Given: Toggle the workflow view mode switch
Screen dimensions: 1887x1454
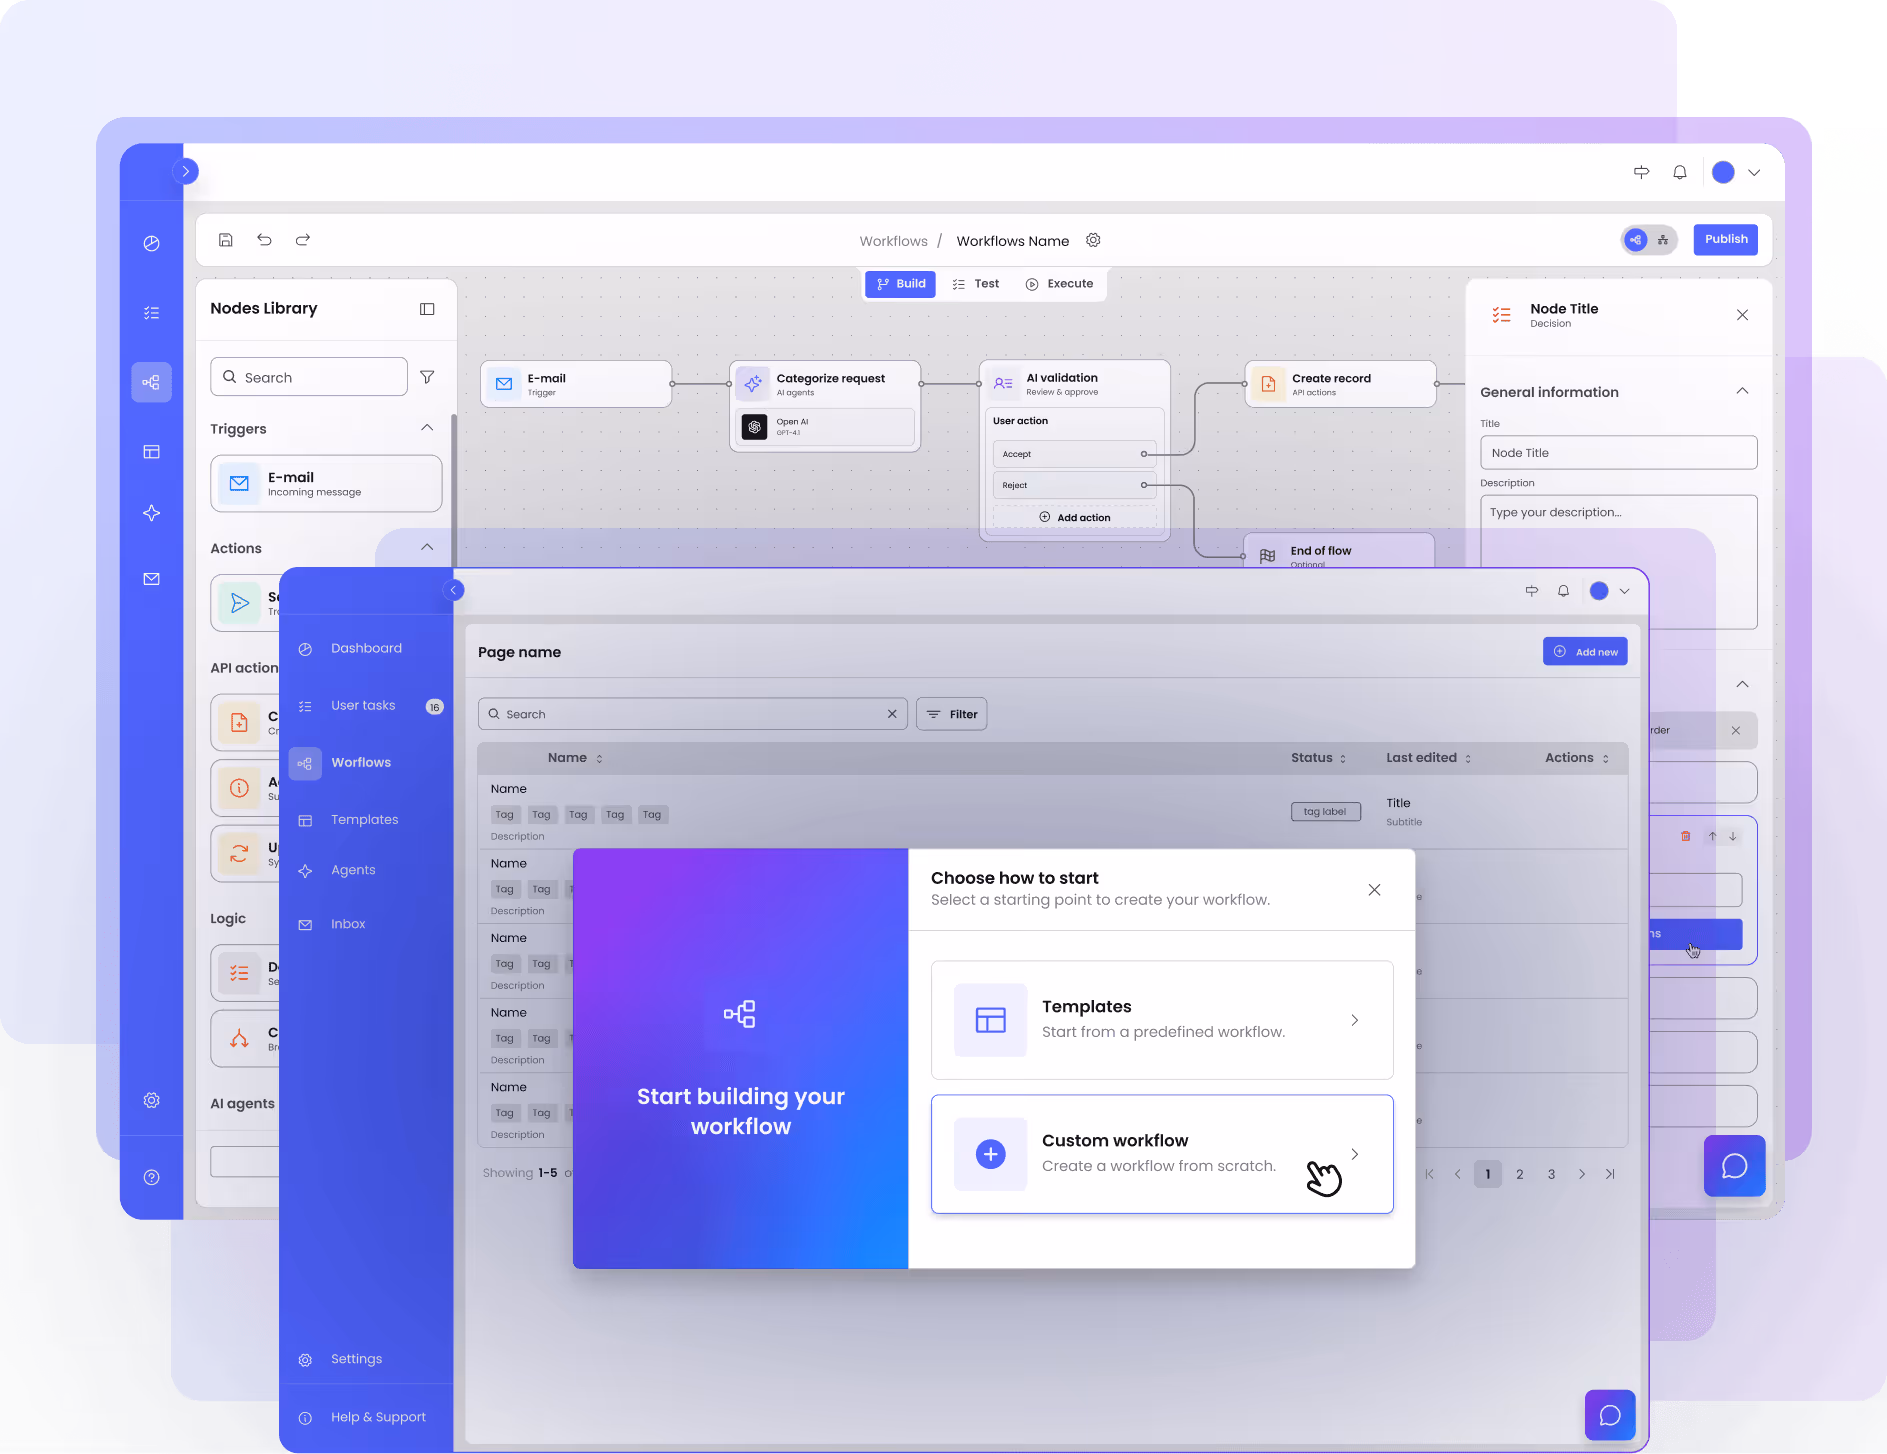Looking at the screenshot, I should (1648, 240).
